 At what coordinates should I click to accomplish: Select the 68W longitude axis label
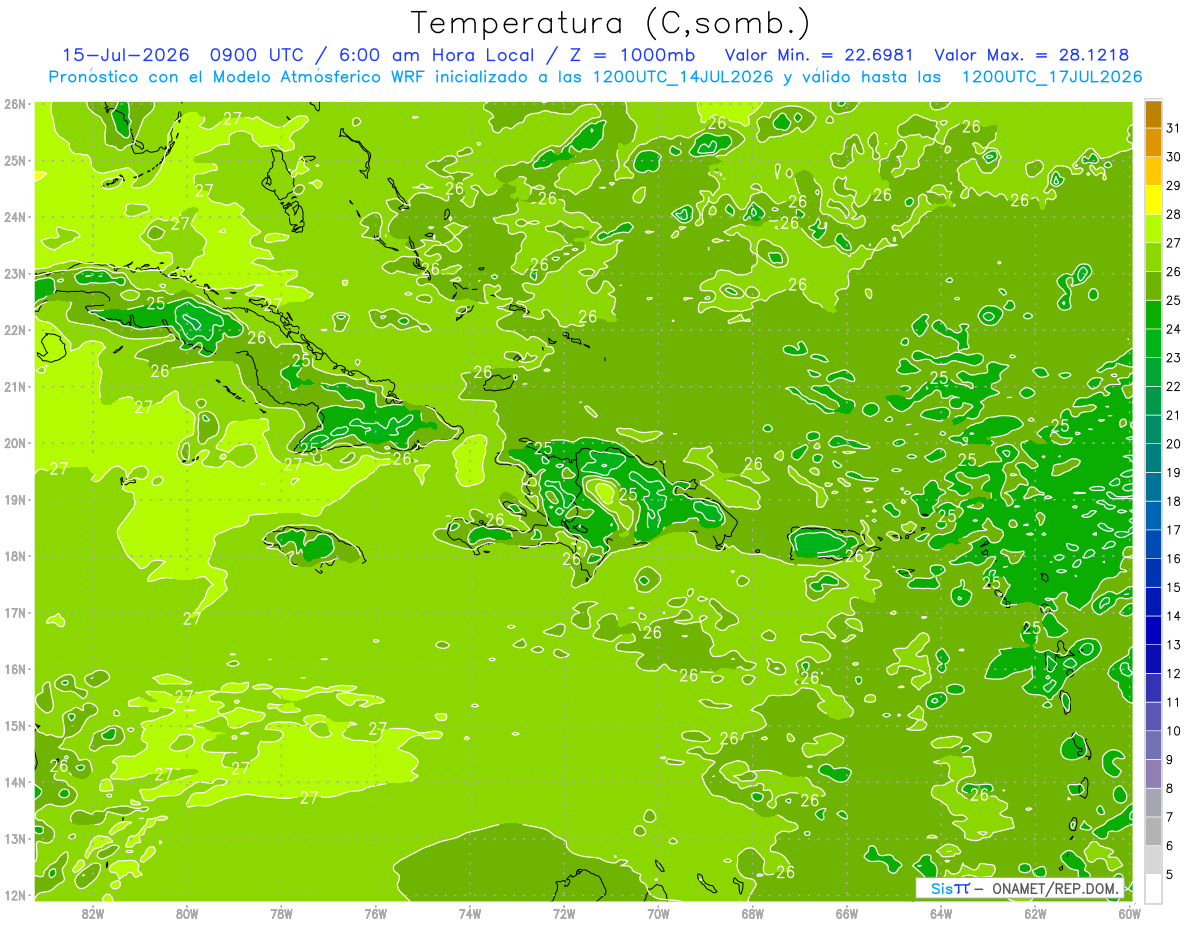tap(753, 913)
